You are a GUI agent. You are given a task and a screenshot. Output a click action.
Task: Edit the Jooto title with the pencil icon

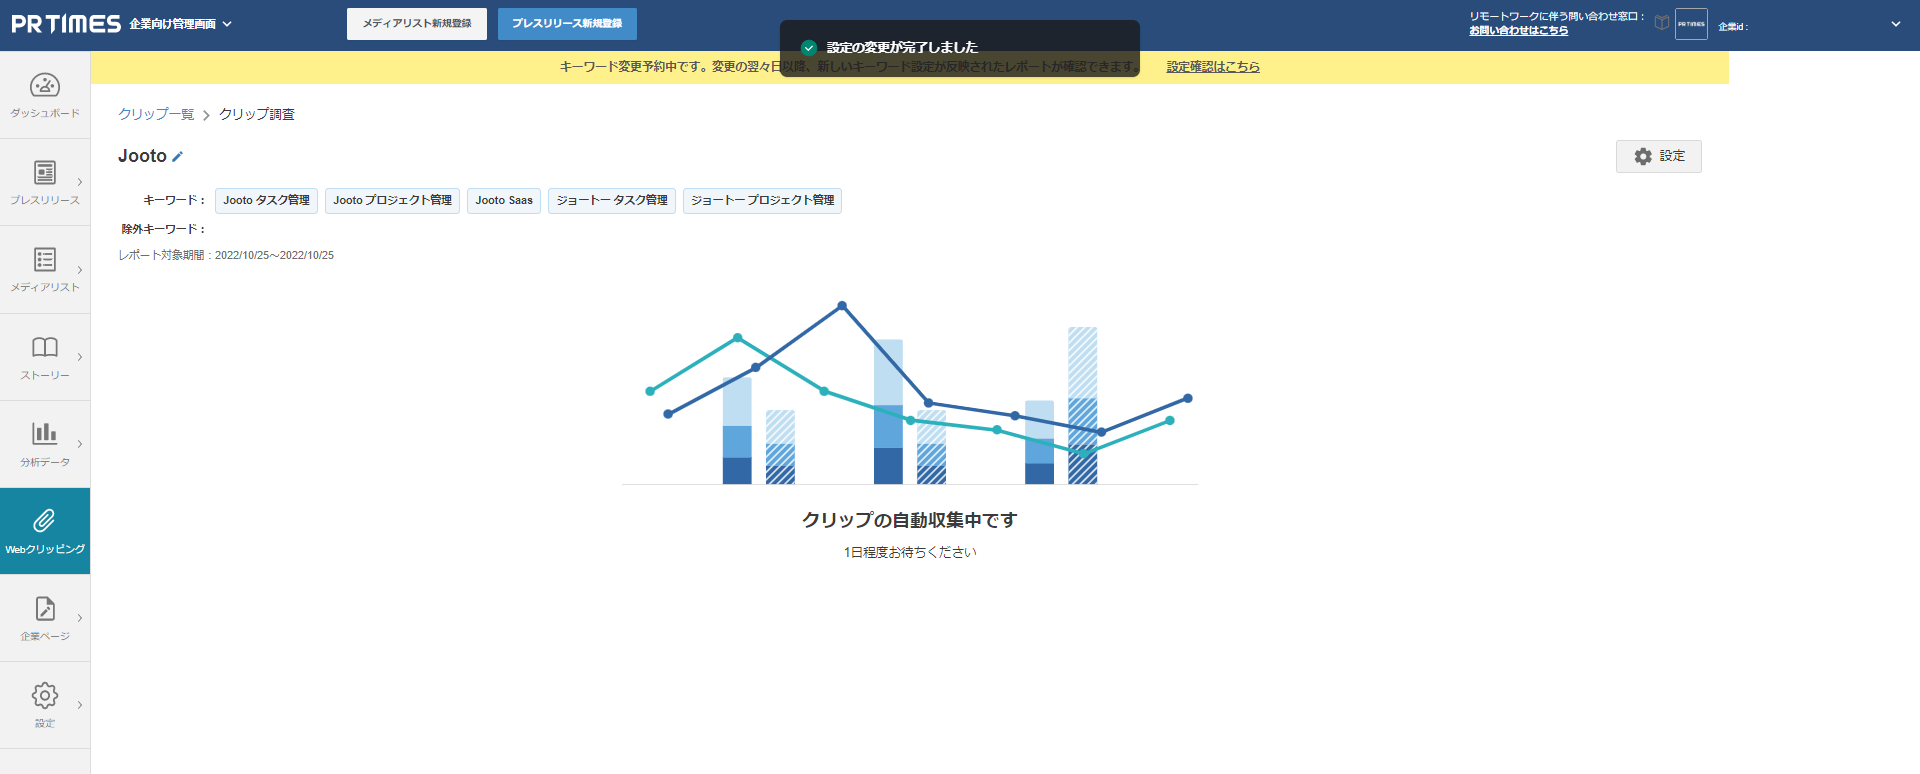click(178, 156)
